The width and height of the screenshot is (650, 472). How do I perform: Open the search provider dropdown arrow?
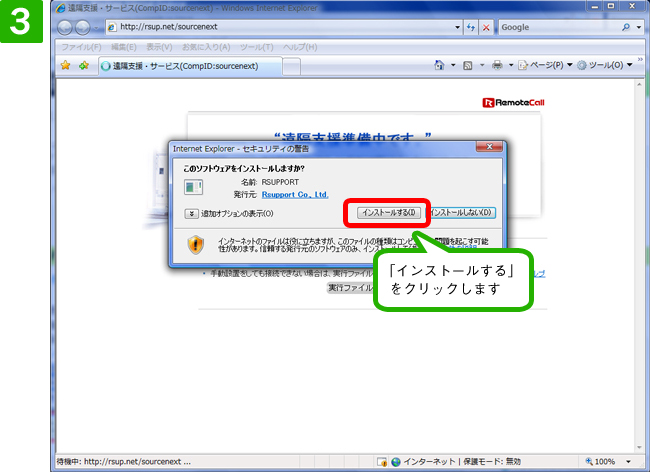click(639, 27)
